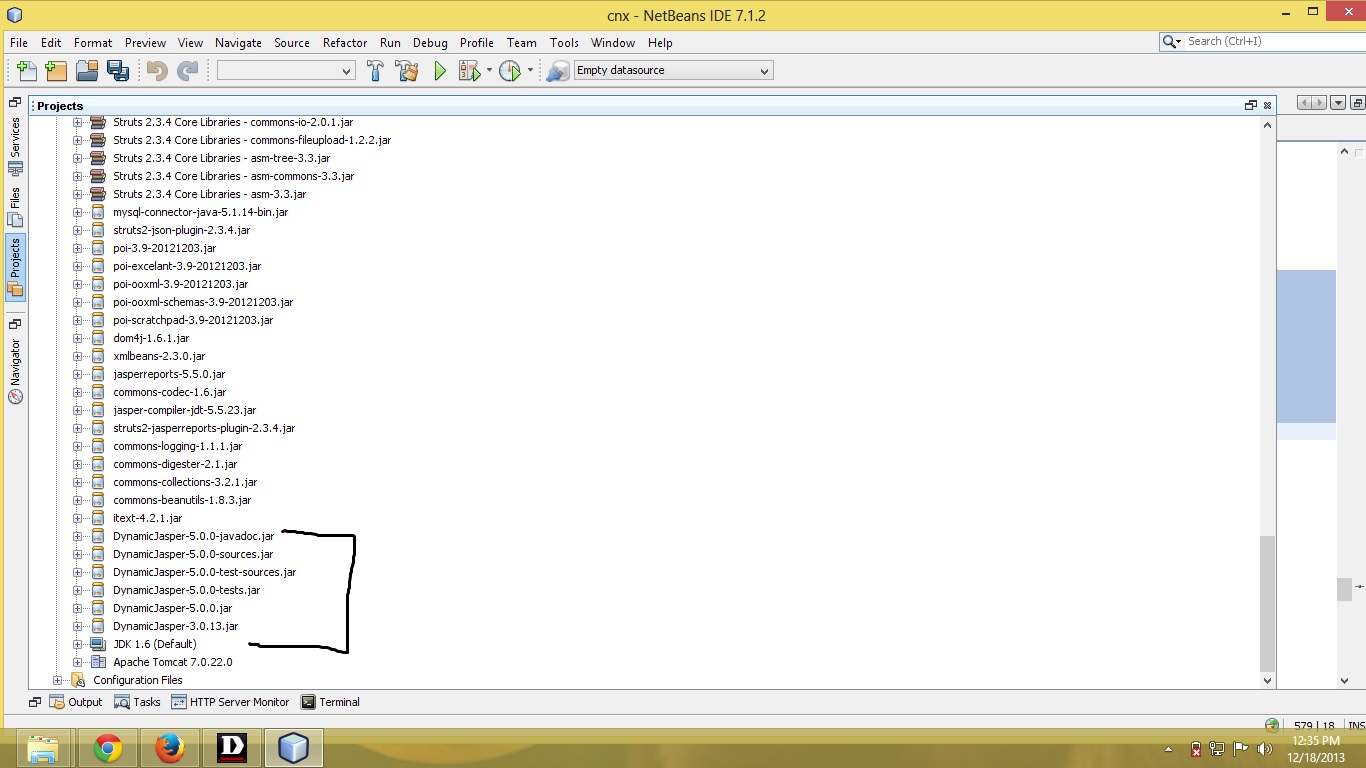
Task: Click the NetBeans cube taskbar icon
Action: pos(293,748)
